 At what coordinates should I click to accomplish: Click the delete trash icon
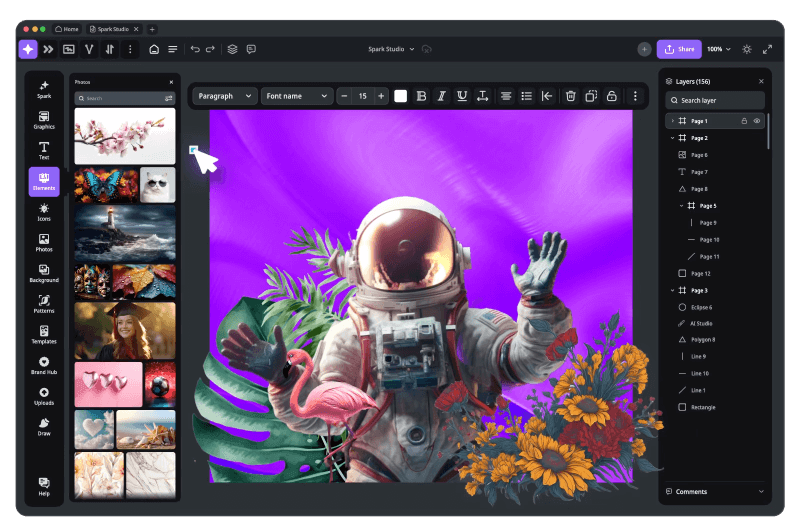click(x=570, y=96)
